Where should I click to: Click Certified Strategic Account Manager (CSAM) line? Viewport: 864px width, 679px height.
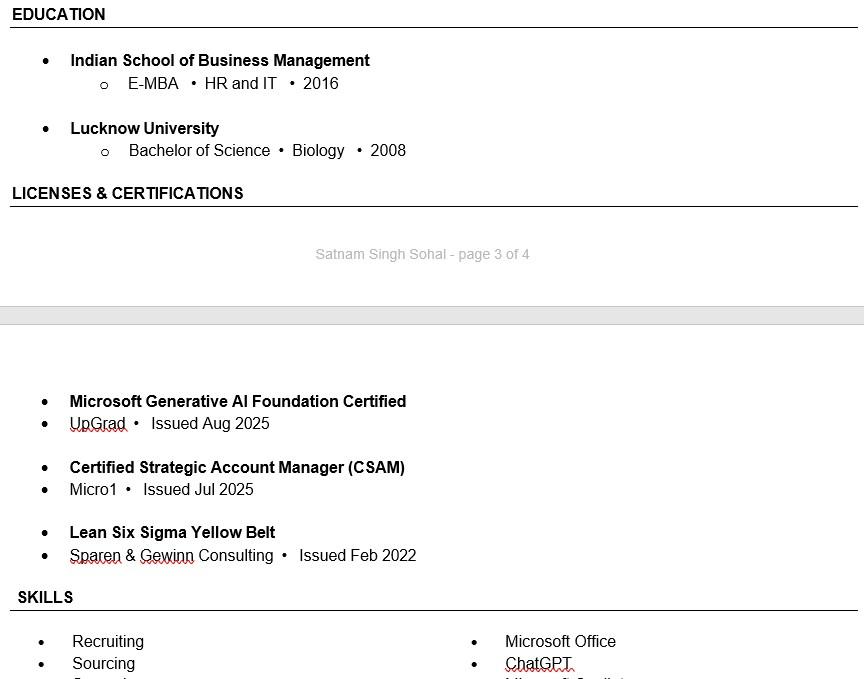237,468
